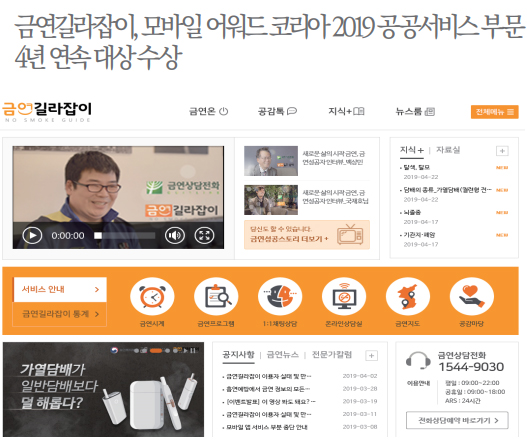The width and height of the screenshot is (527, 446).
Task: Open the 공감마당 heart-in-hand icon
Action: pyautogui.click(x=472, y=297)
